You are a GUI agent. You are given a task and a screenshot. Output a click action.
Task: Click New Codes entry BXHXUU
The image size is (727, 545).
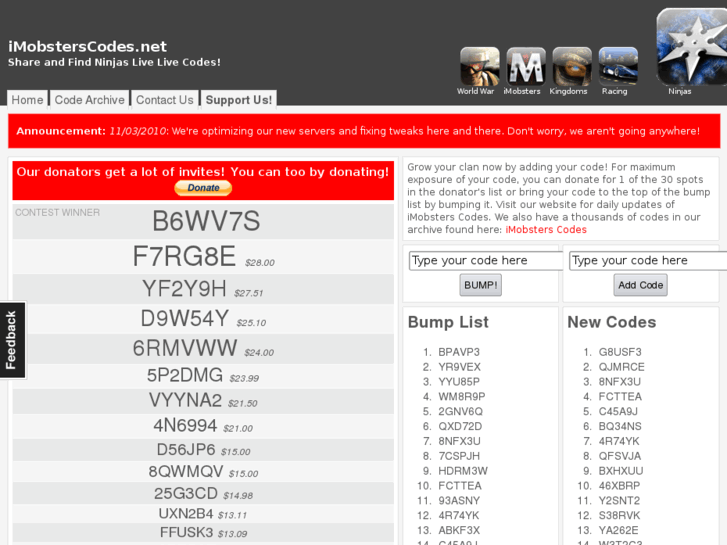[x=621, y=471]
